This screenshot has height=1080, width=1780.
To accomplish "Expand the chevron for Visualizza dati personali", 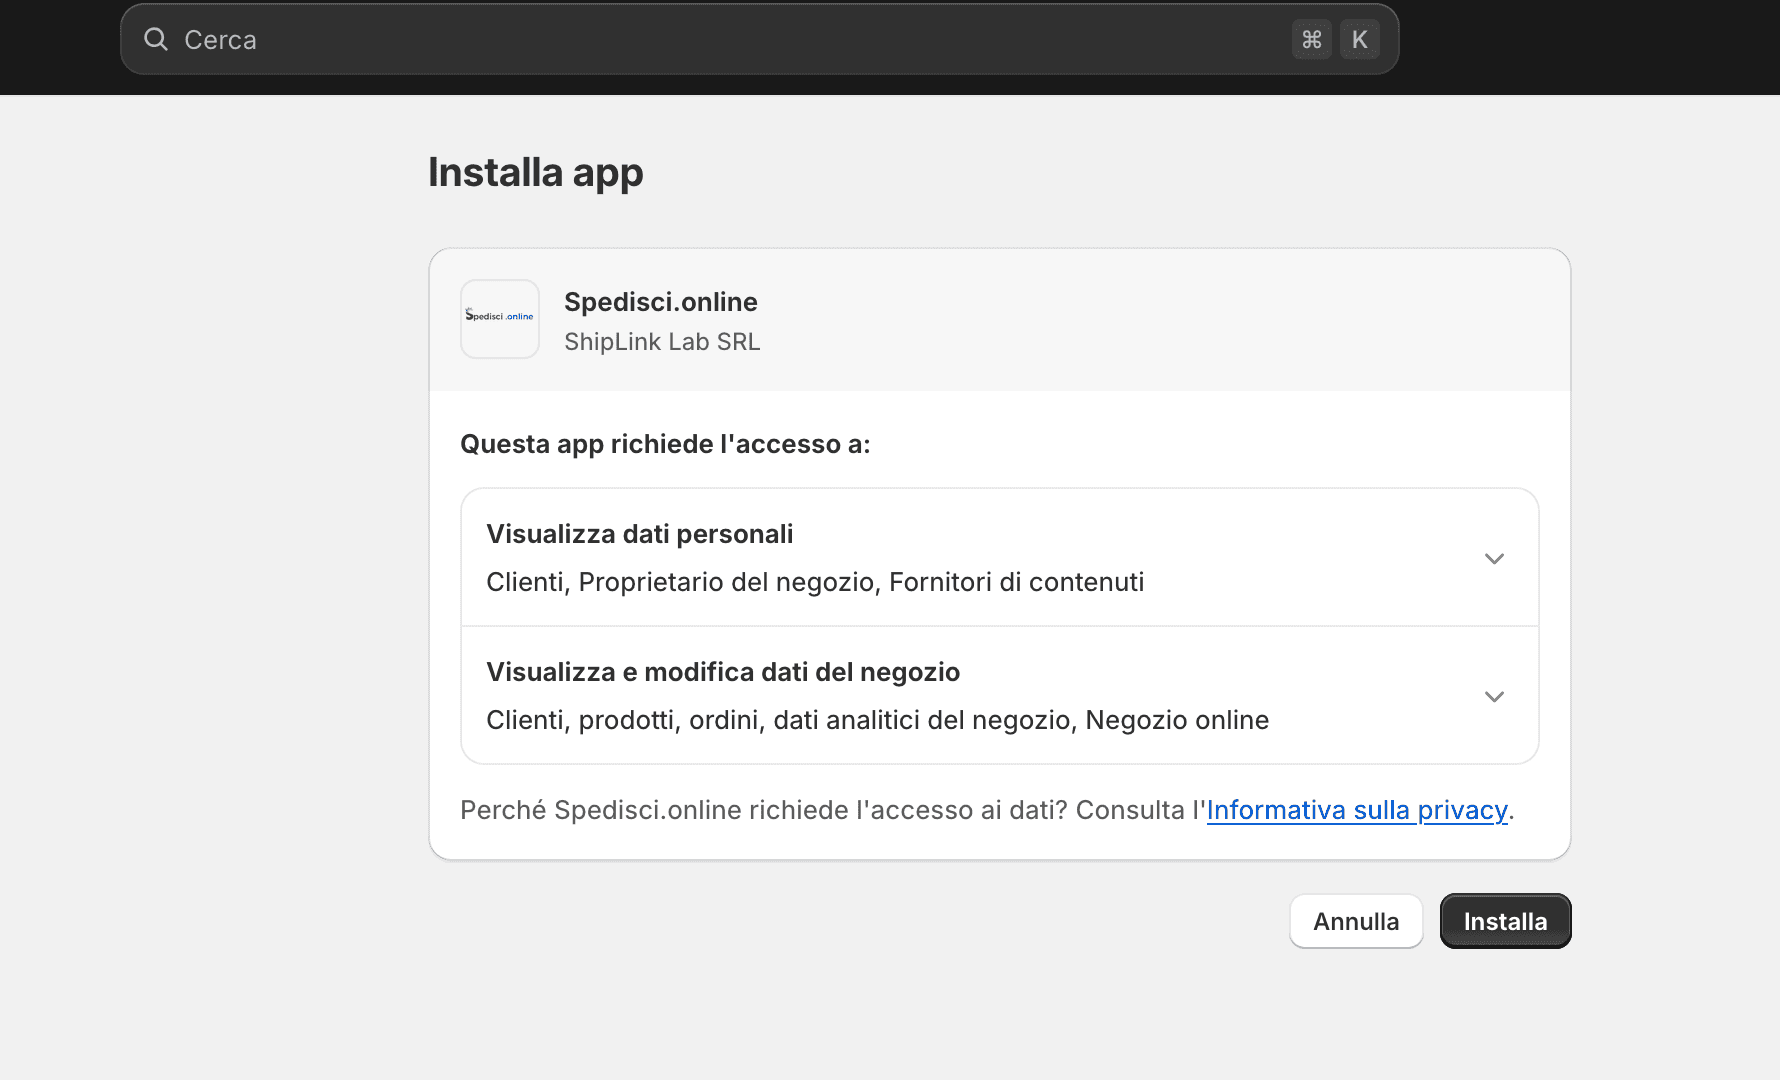I will [x=1494, y=559].
